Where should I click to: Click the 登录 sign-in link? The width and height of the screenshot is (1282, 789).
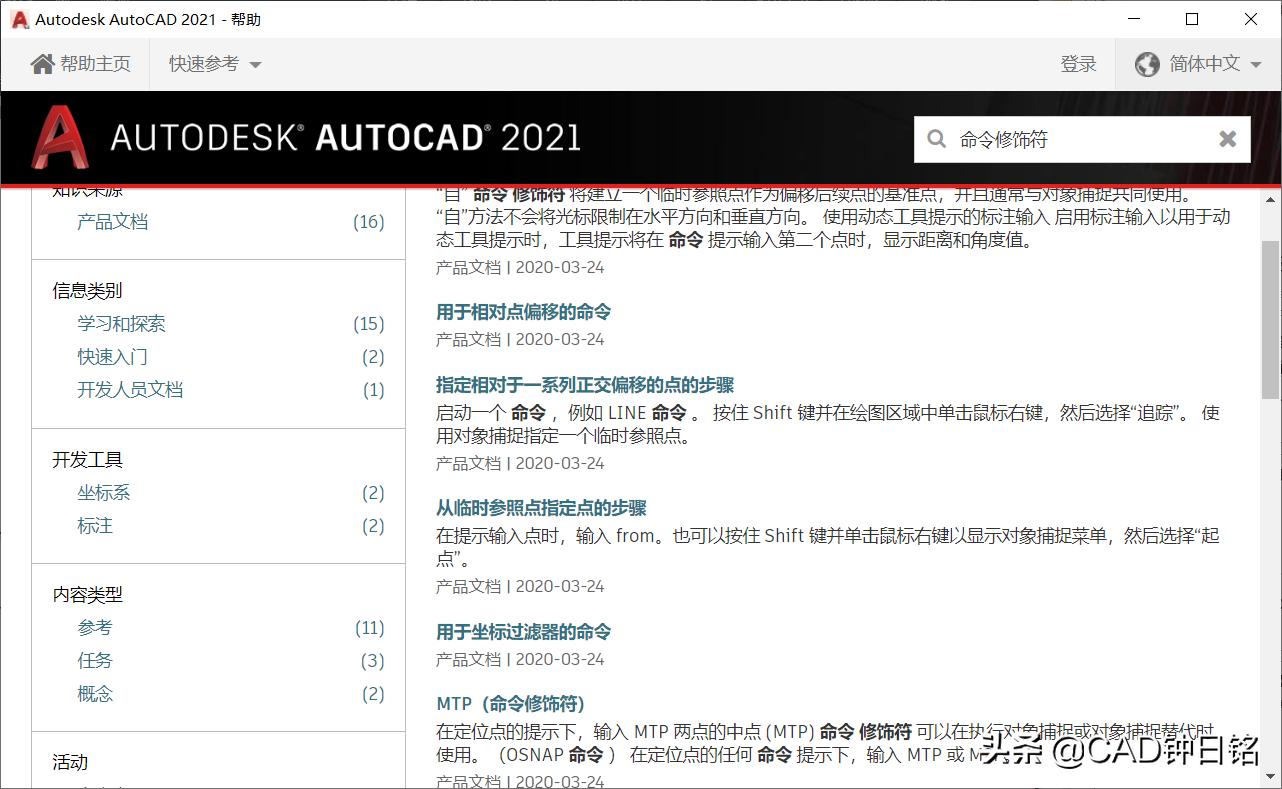tap(1079, 63)
